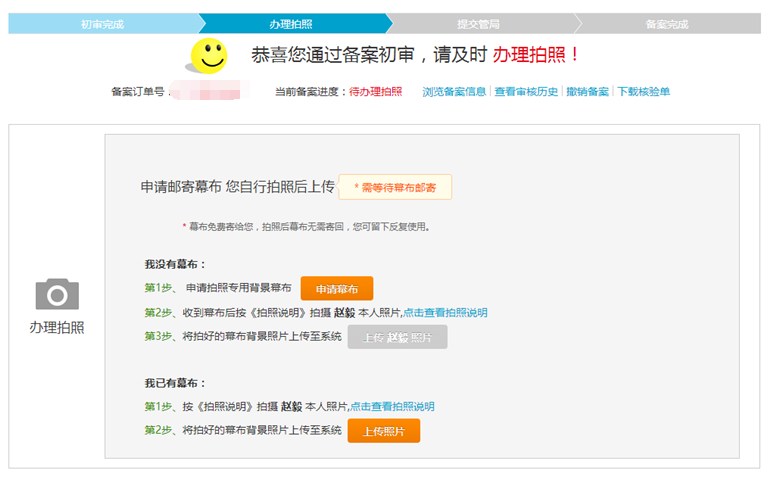
Task: Open 点击查看拍照说明 under 我已有幕布
Action: tap(392, 407)
